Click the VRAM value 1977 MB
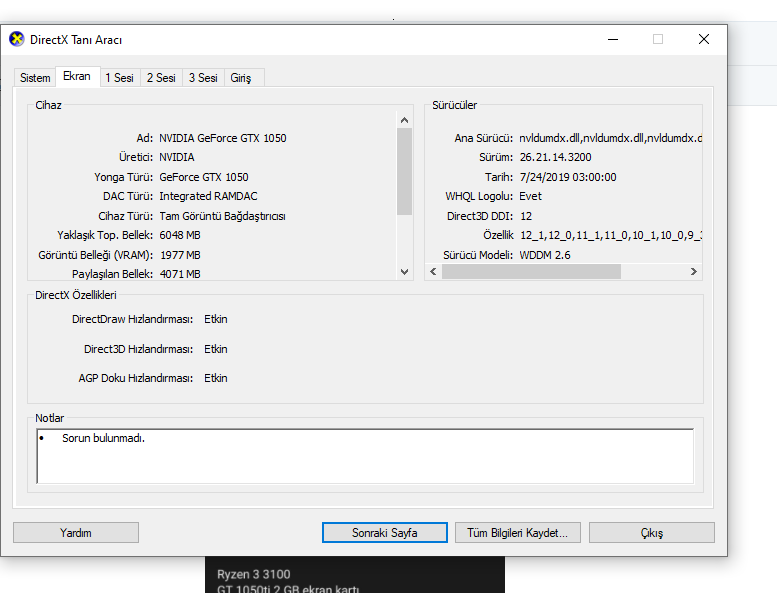 (x=180, y=255)
